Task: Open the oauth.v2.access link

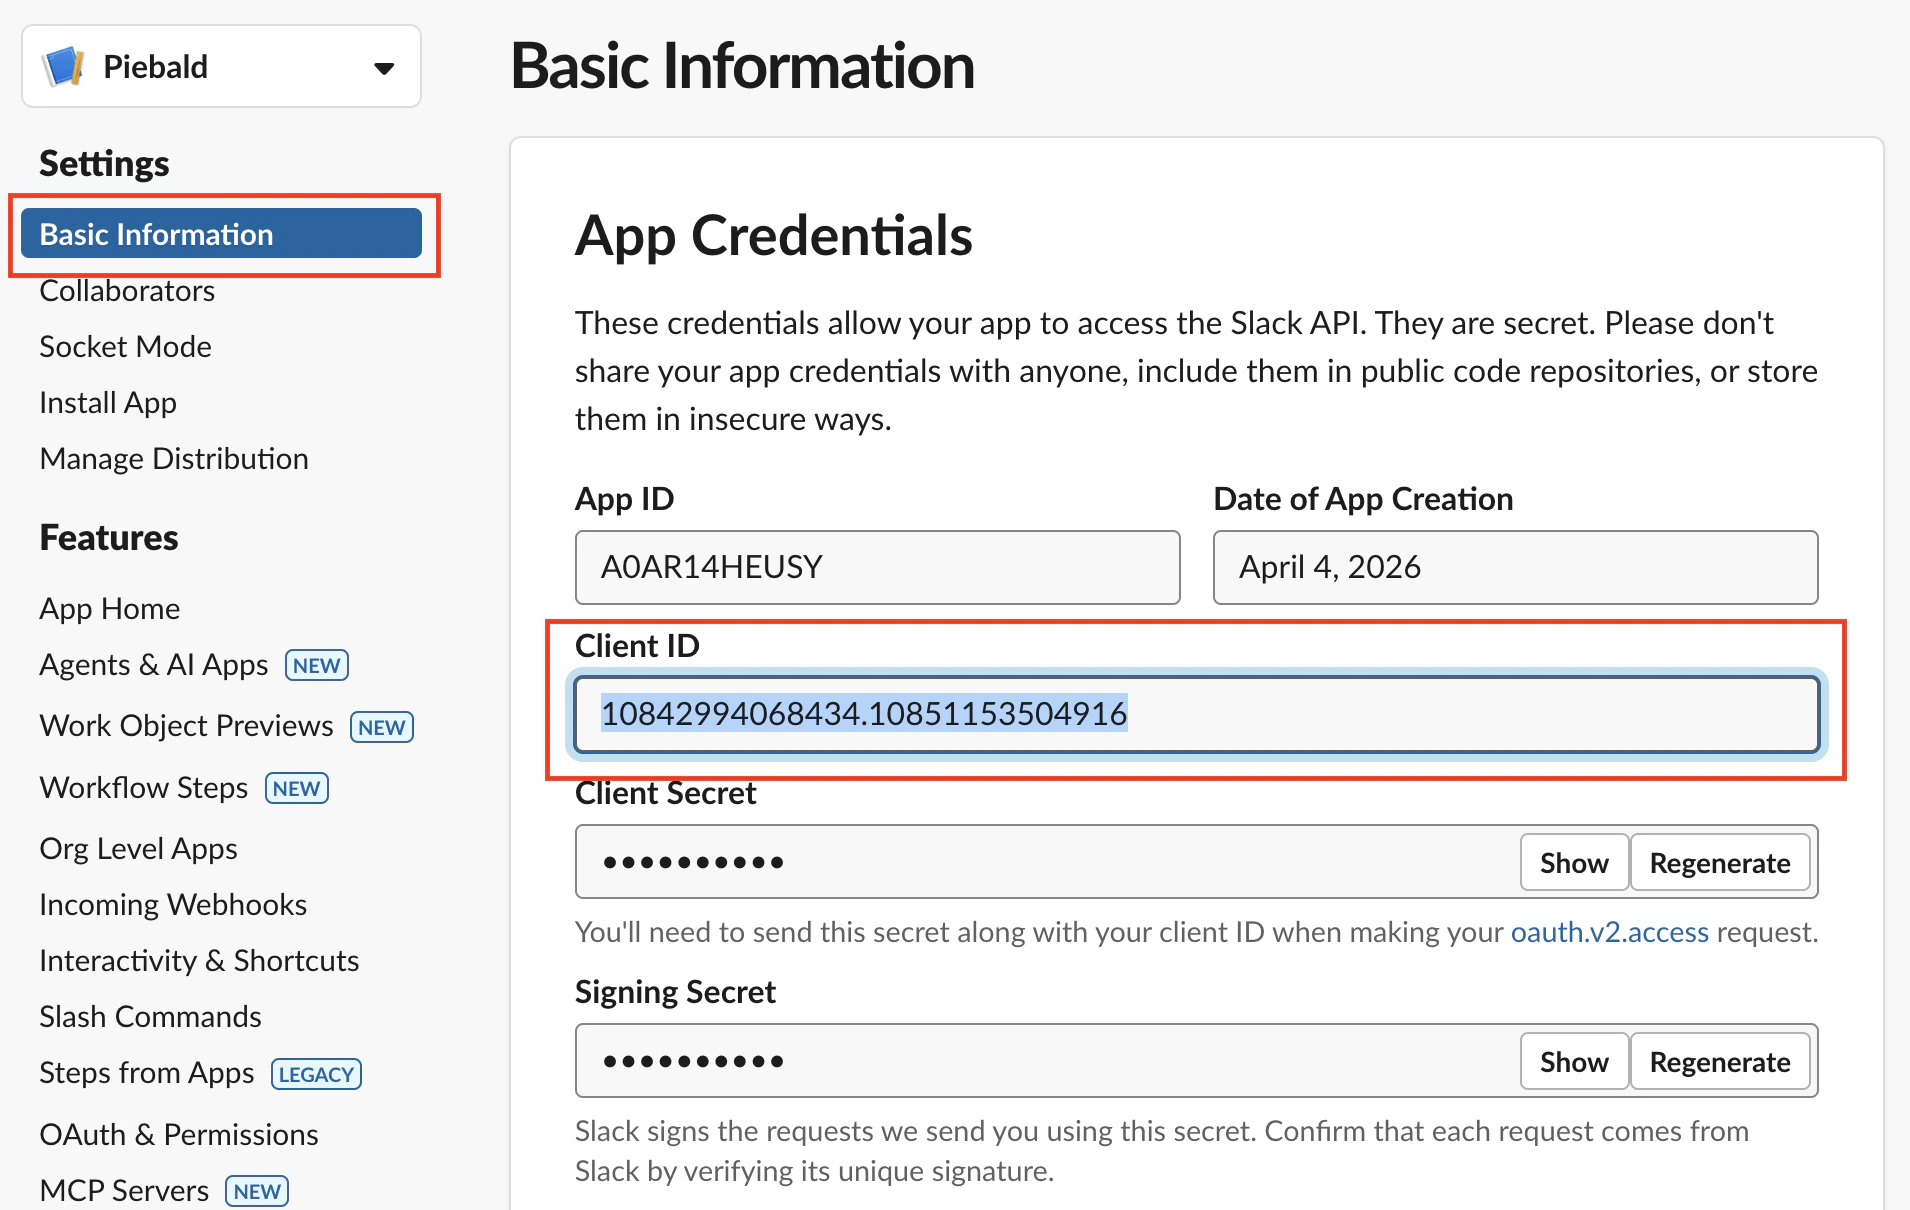Action: (1609, 932)
